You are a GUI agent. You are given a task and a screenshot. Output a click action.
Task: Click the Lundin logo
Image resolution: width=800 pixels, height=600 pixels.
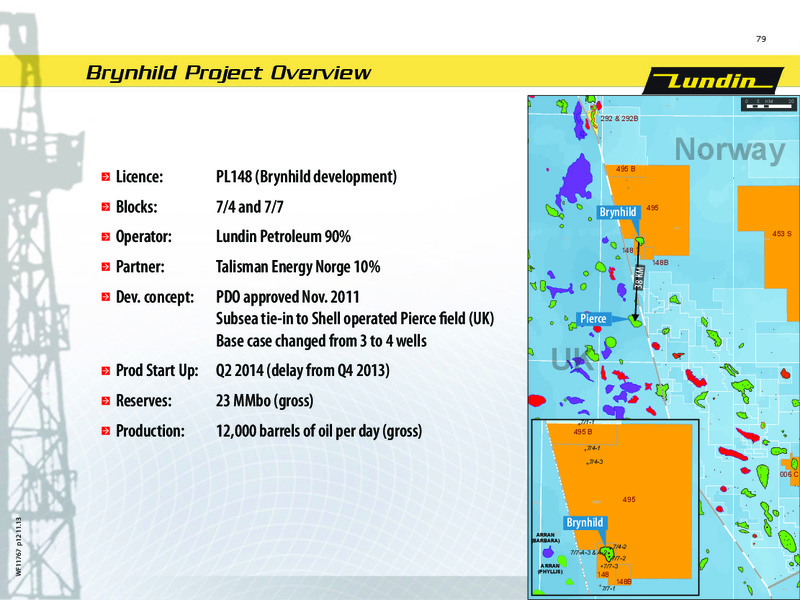point(712,81)
